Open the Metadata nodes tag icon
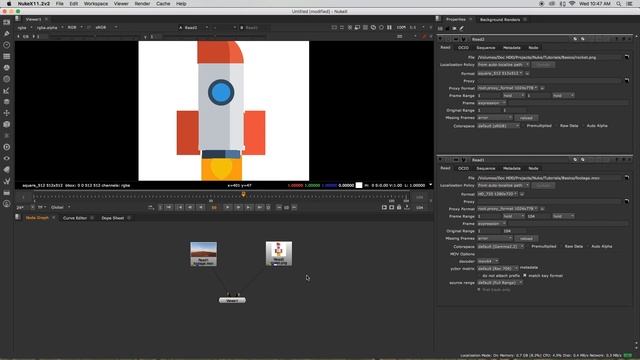640x360 pixels. click(x=7, y=170)
